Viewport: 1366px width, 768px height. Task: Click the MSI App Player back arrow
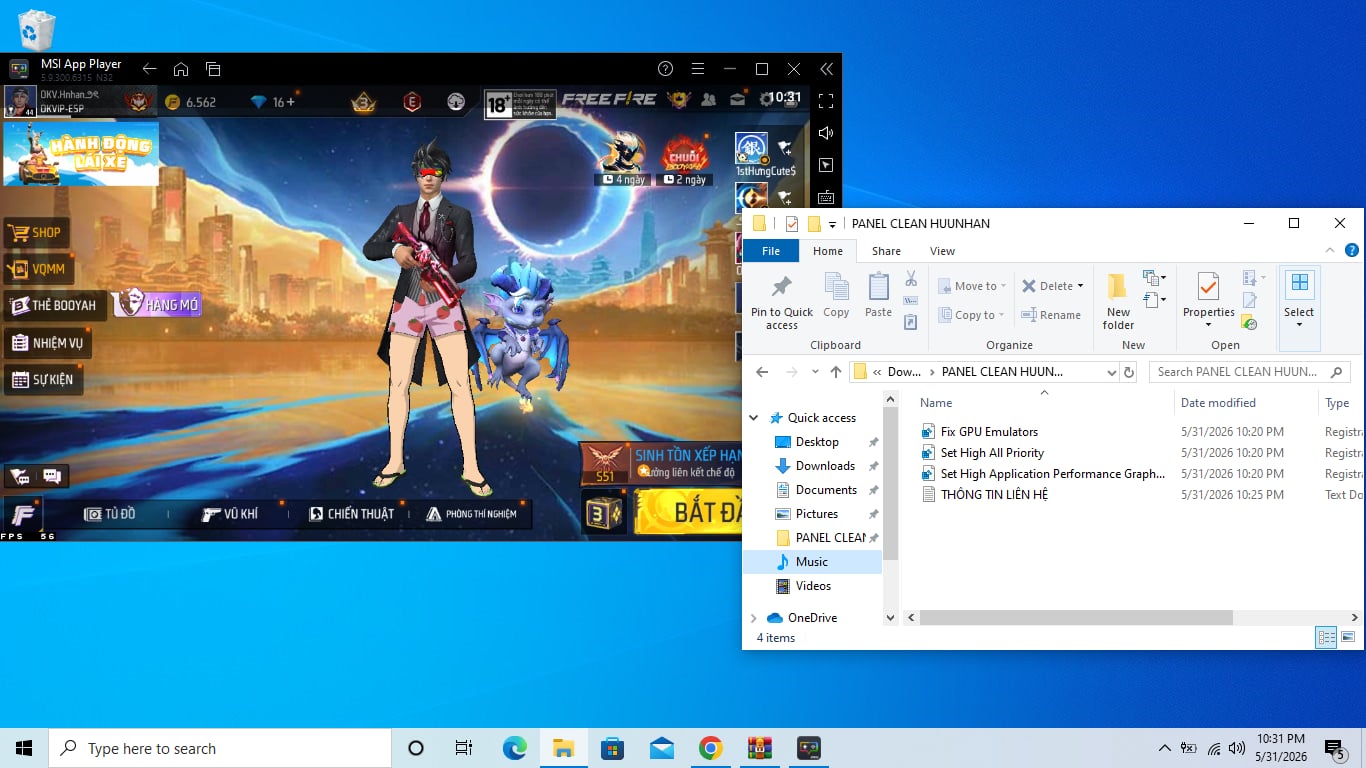(x=149, y=69)
